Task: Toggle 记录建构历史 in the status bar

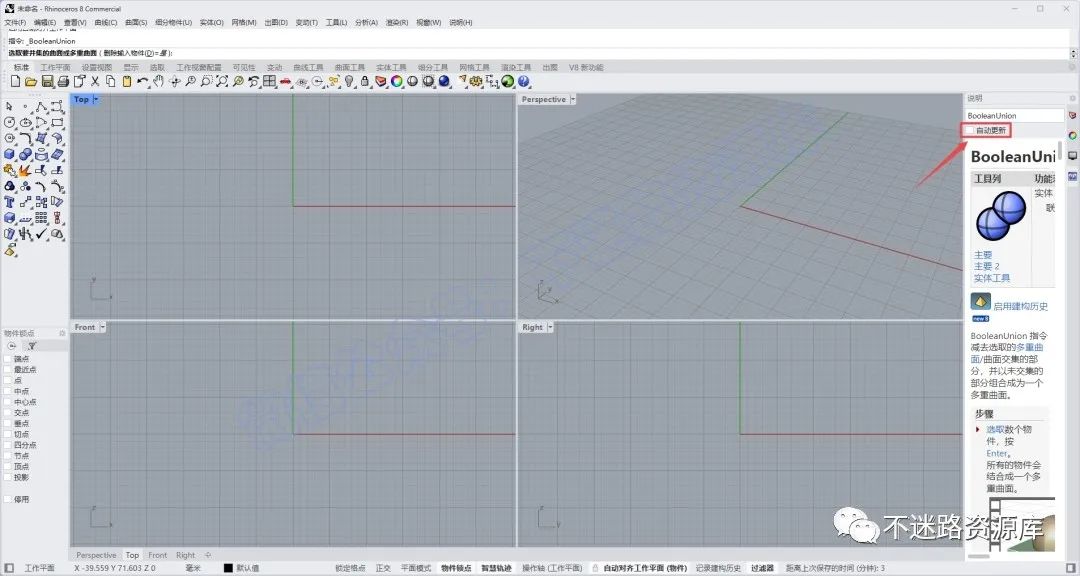Action: tap(718, 568)
